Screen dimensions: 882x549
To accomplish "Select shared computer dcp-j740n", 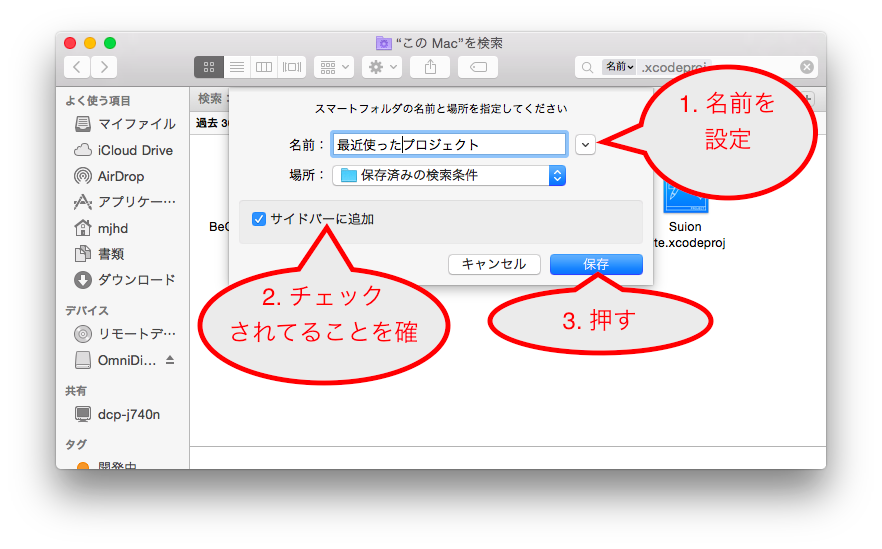I will pyautogui.click(x=118, y=414).
